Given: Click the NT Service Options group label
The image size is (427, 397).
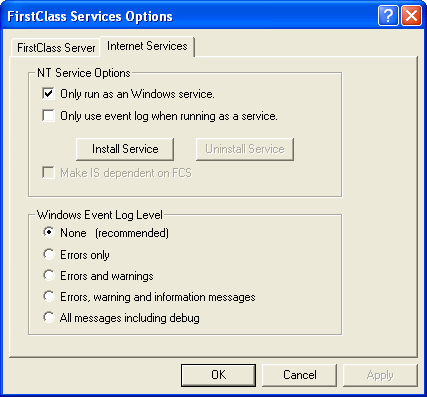Looking at the screenshot, I should click(x=84, y=73).
